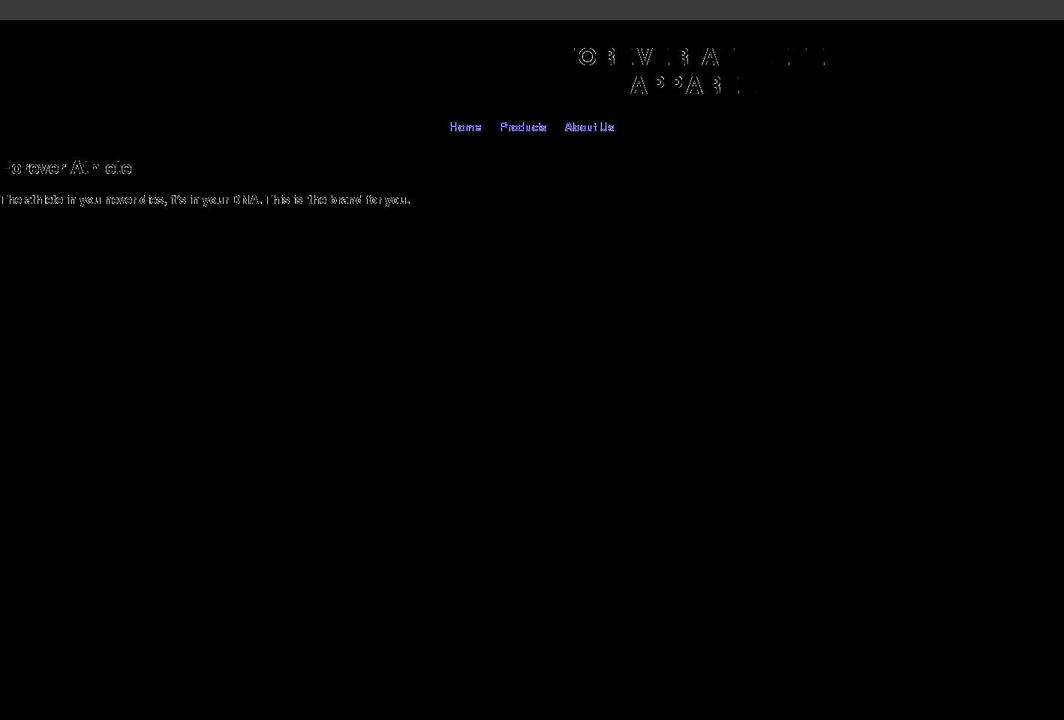Screen dimensions: 1064x720
Task: Select Products from the navigation bar
Action: coord(523,127)
